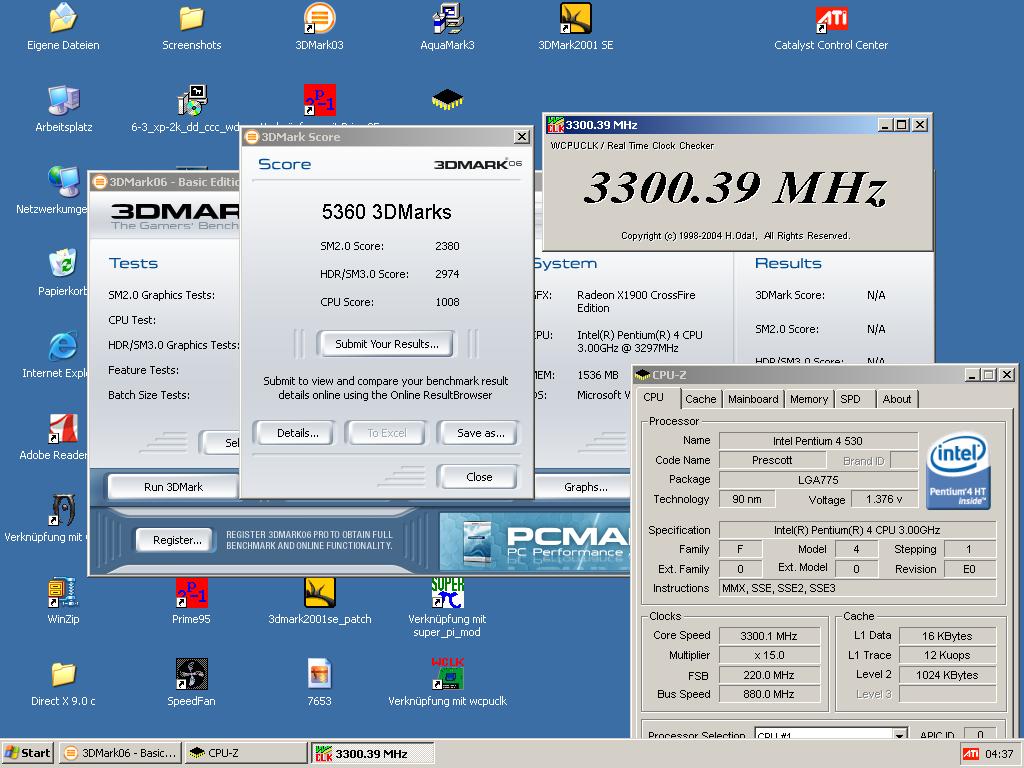The height and width of the screenshot is (768, 1024).
Task: Switch to the SPD tab in CPU-Z
Action: (850, 399)
